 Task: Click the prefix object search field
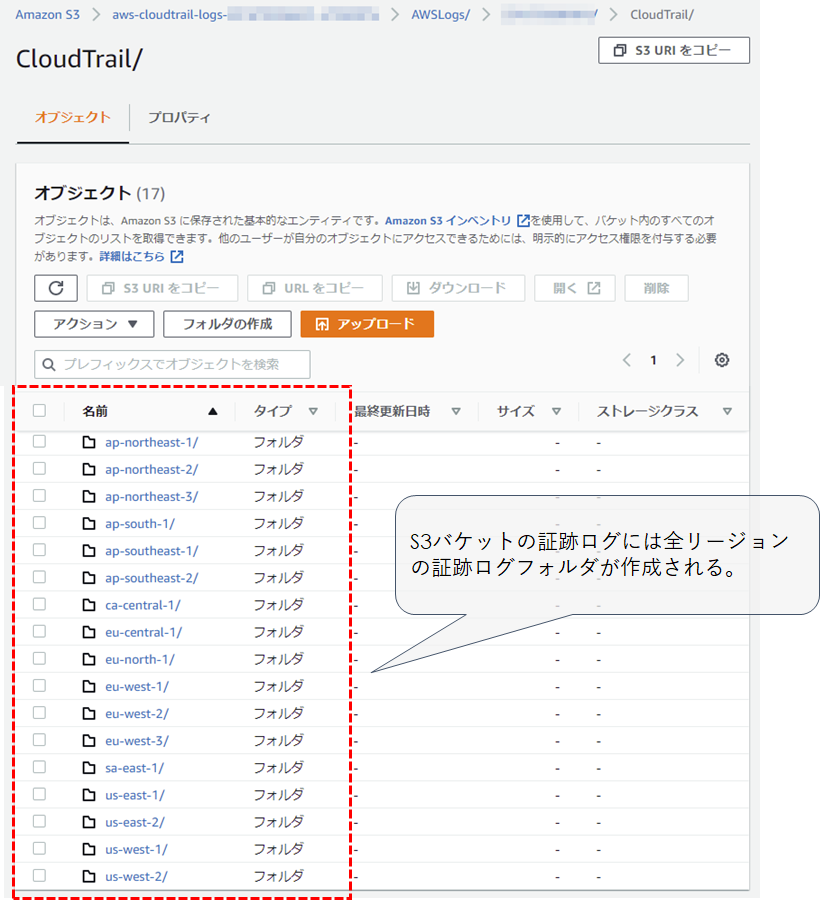coord(172,364)
